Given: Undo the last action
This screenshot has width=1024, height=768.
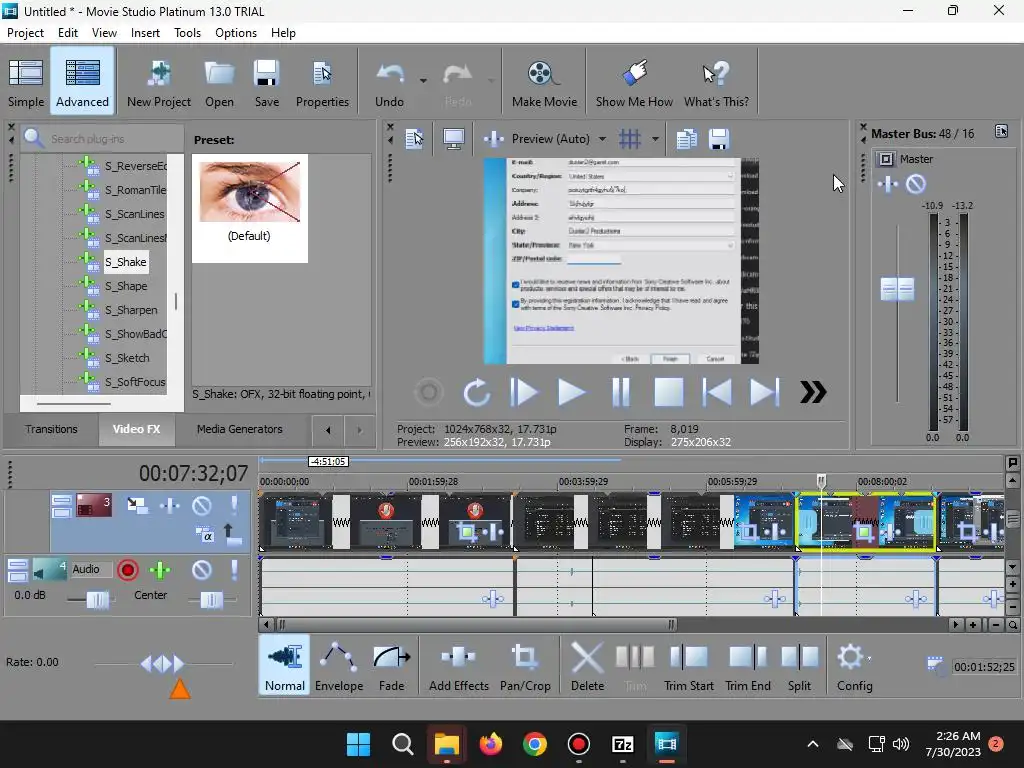Looking at the screenshot, I should pos(389,82).
